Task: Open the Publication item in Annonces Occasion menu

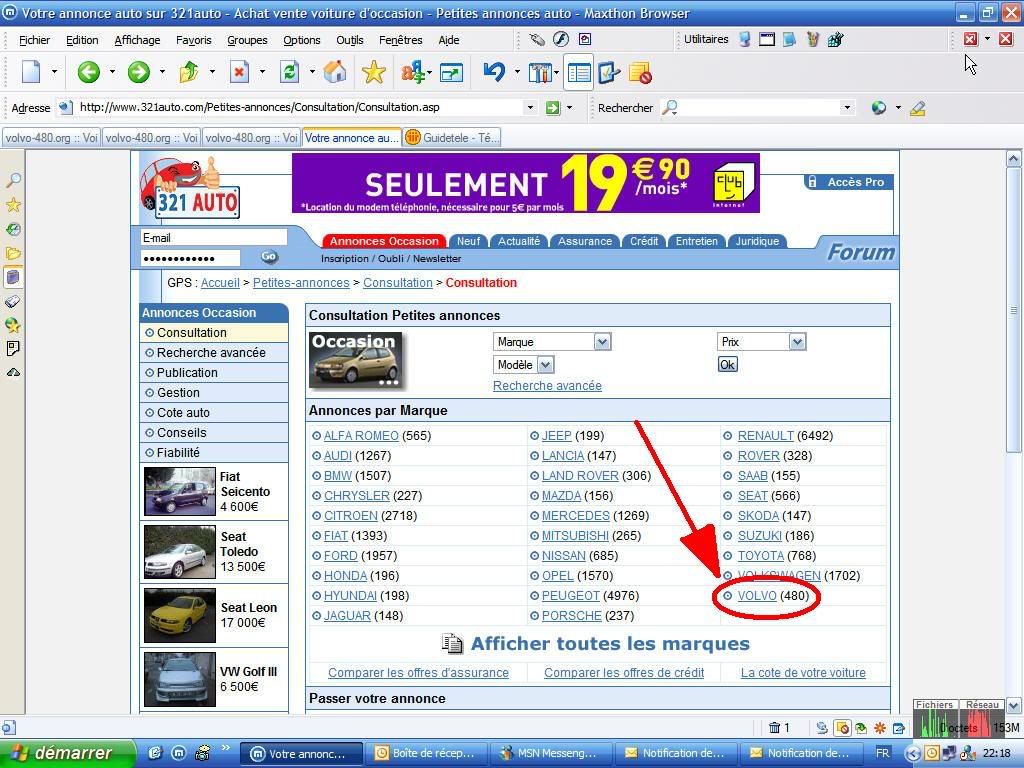Action: [x=214, y=373]
